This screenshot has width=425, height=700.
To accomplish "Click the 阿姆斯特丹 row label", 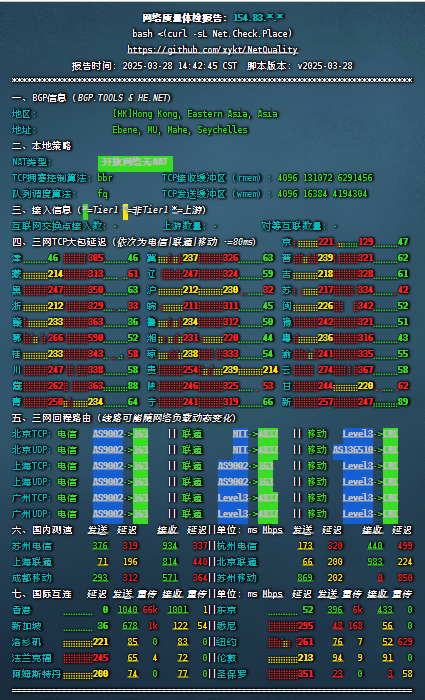I will (37, 674).
